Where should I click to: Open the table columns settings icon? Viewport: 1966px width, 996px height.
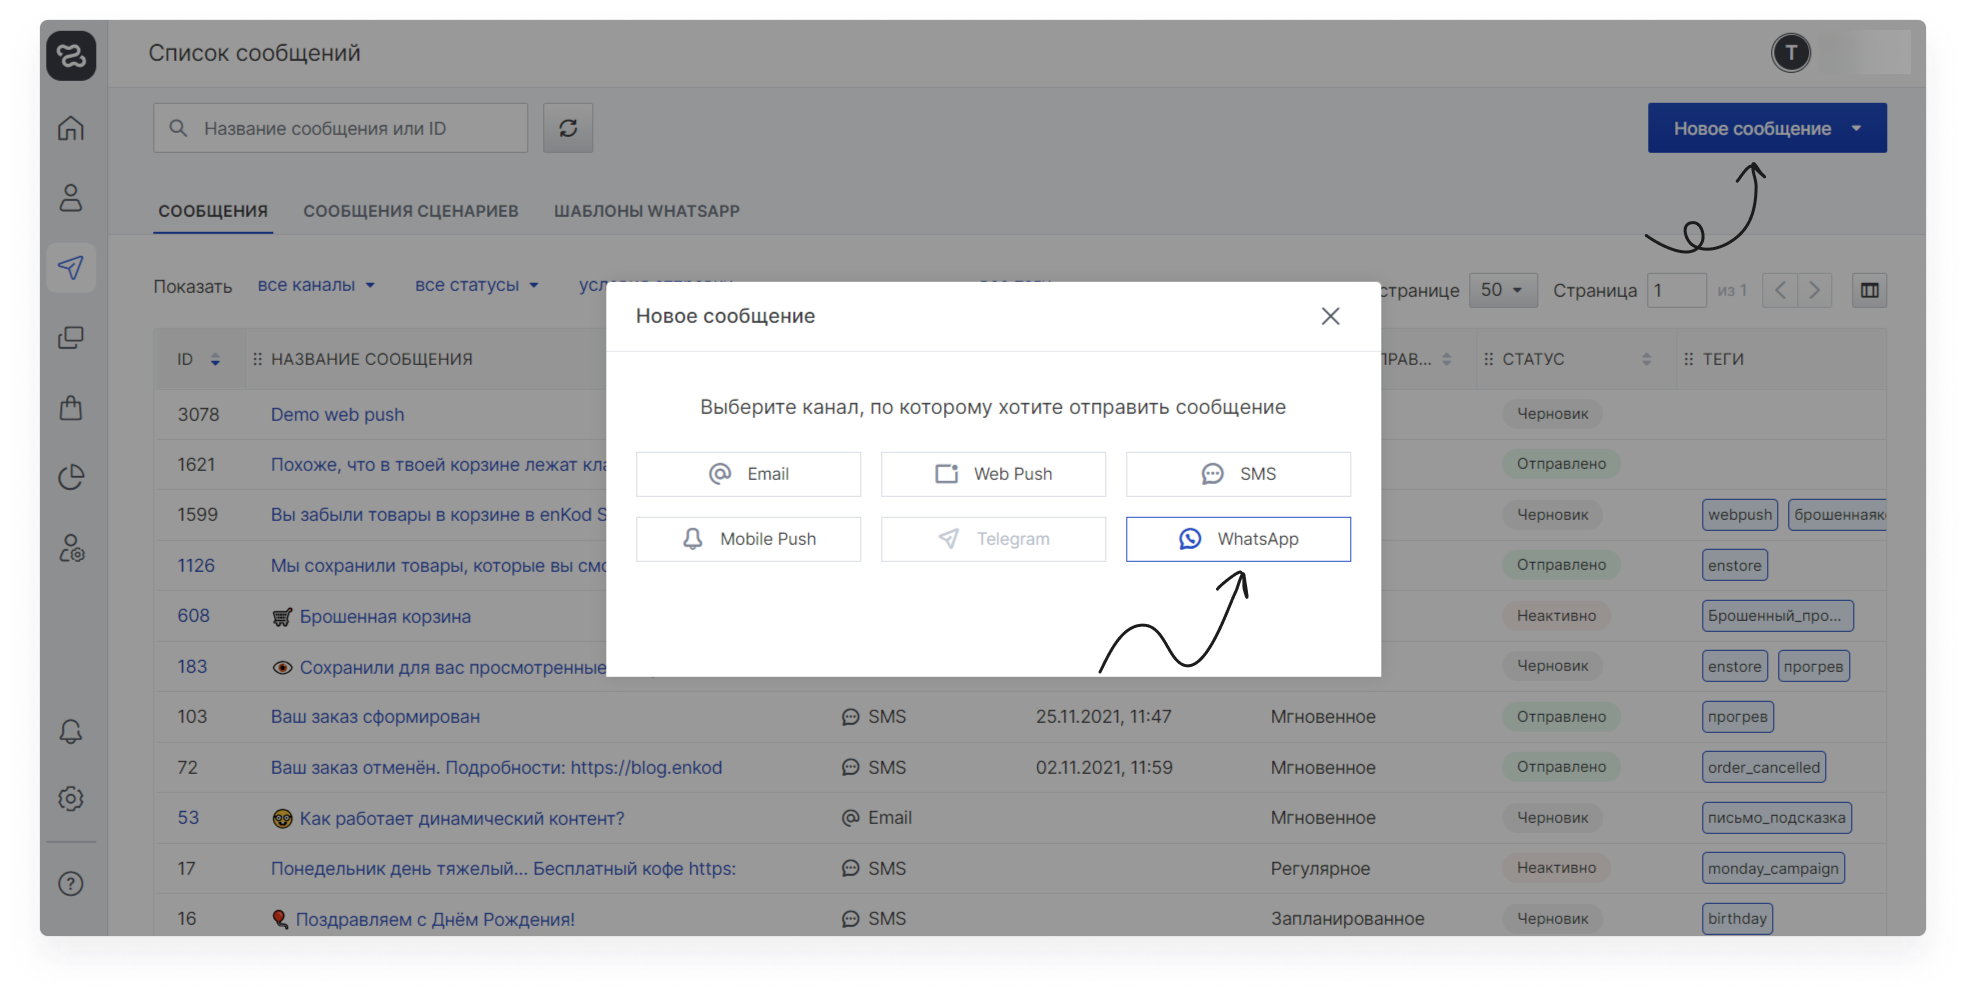1869,290
